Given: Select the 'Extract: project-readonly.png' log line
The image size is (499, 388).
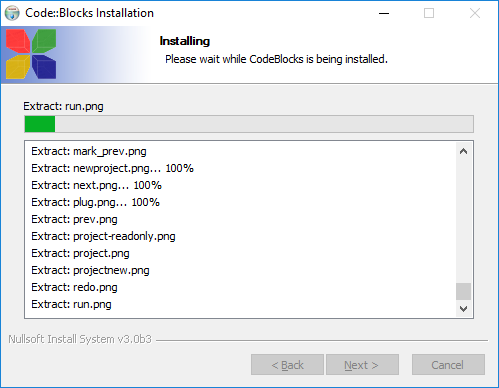Looking at the screenshot, I should point(103,236).
